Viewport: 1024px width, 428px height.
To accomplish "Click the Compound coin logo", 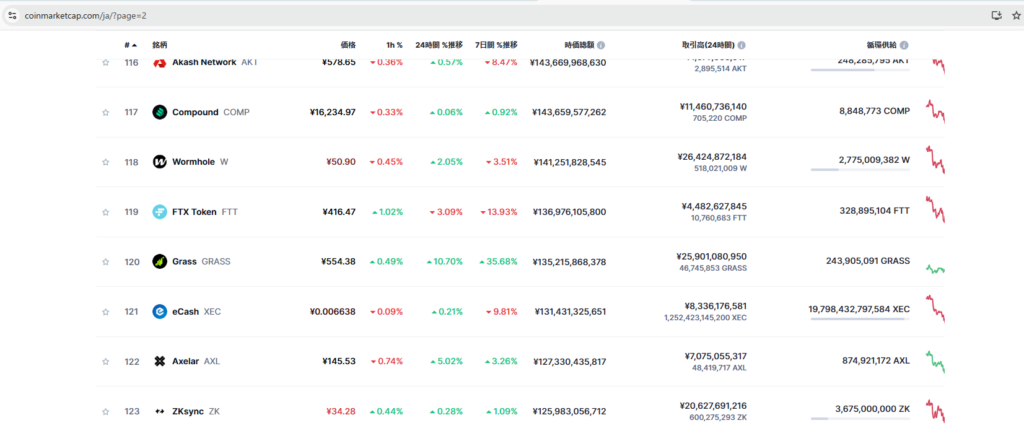I will 159,112.
